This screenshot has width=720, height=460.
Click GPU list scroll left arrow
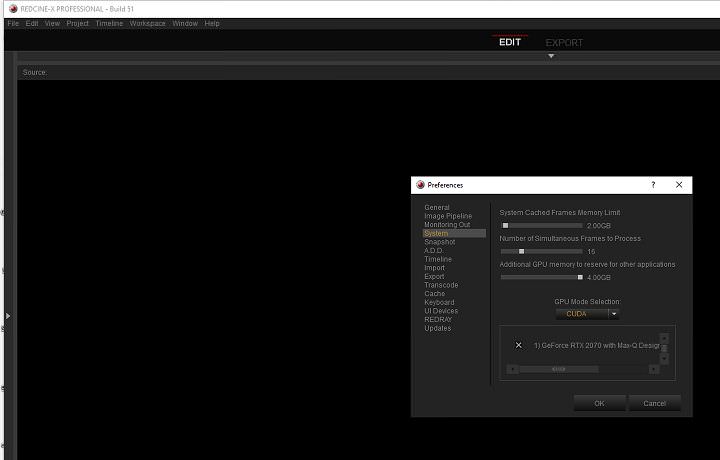coord(512,369)
